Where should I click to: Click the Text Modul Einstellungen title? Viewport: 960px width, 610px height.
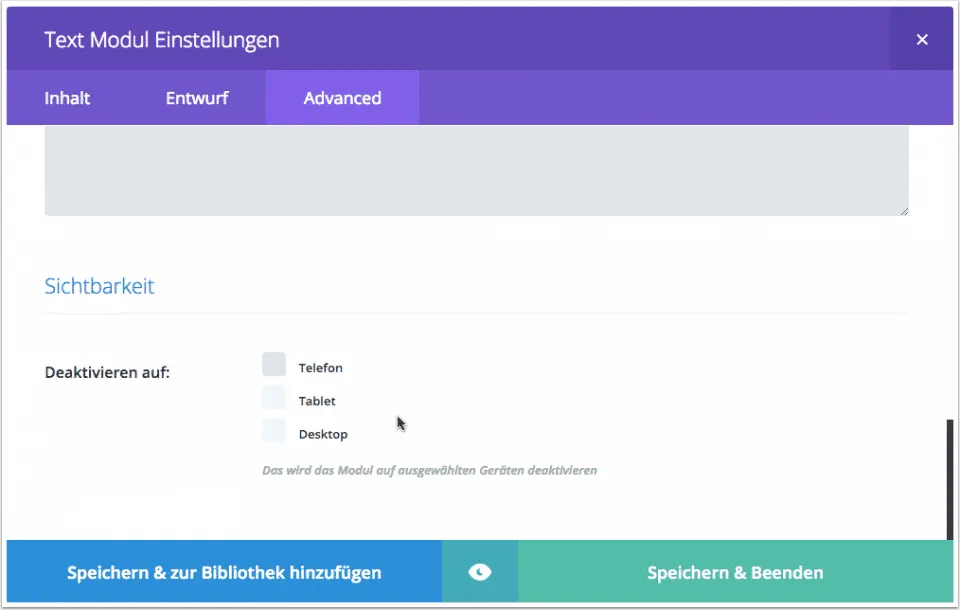coord(161,40)
